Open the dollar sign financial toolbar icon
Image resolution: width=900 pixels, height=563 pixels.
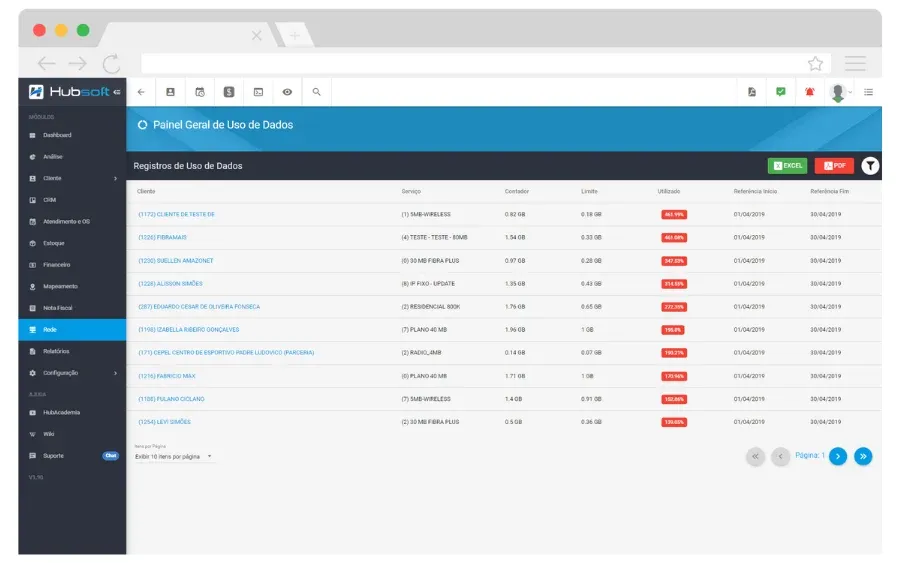[229, 92]
